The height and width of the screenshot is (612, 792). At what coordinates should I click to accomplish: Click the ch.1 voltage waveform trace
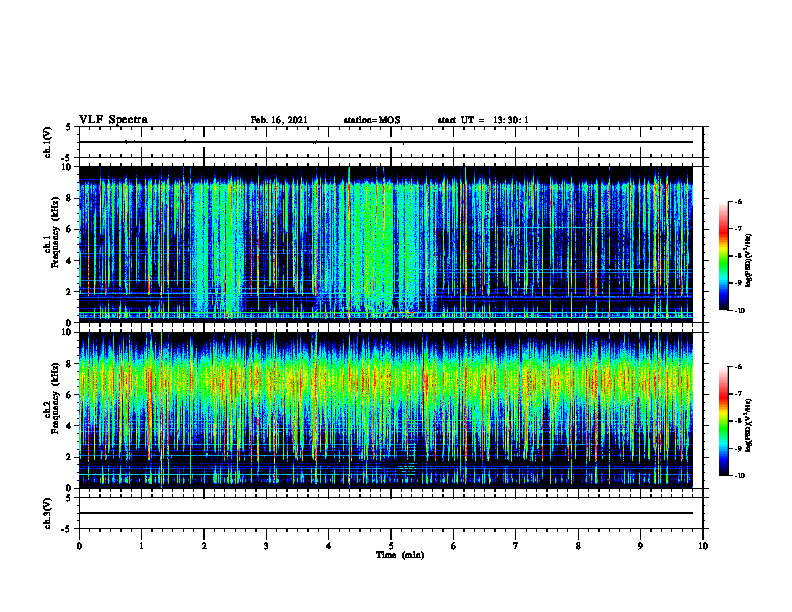pyautogui.click(x=386, y=142)
